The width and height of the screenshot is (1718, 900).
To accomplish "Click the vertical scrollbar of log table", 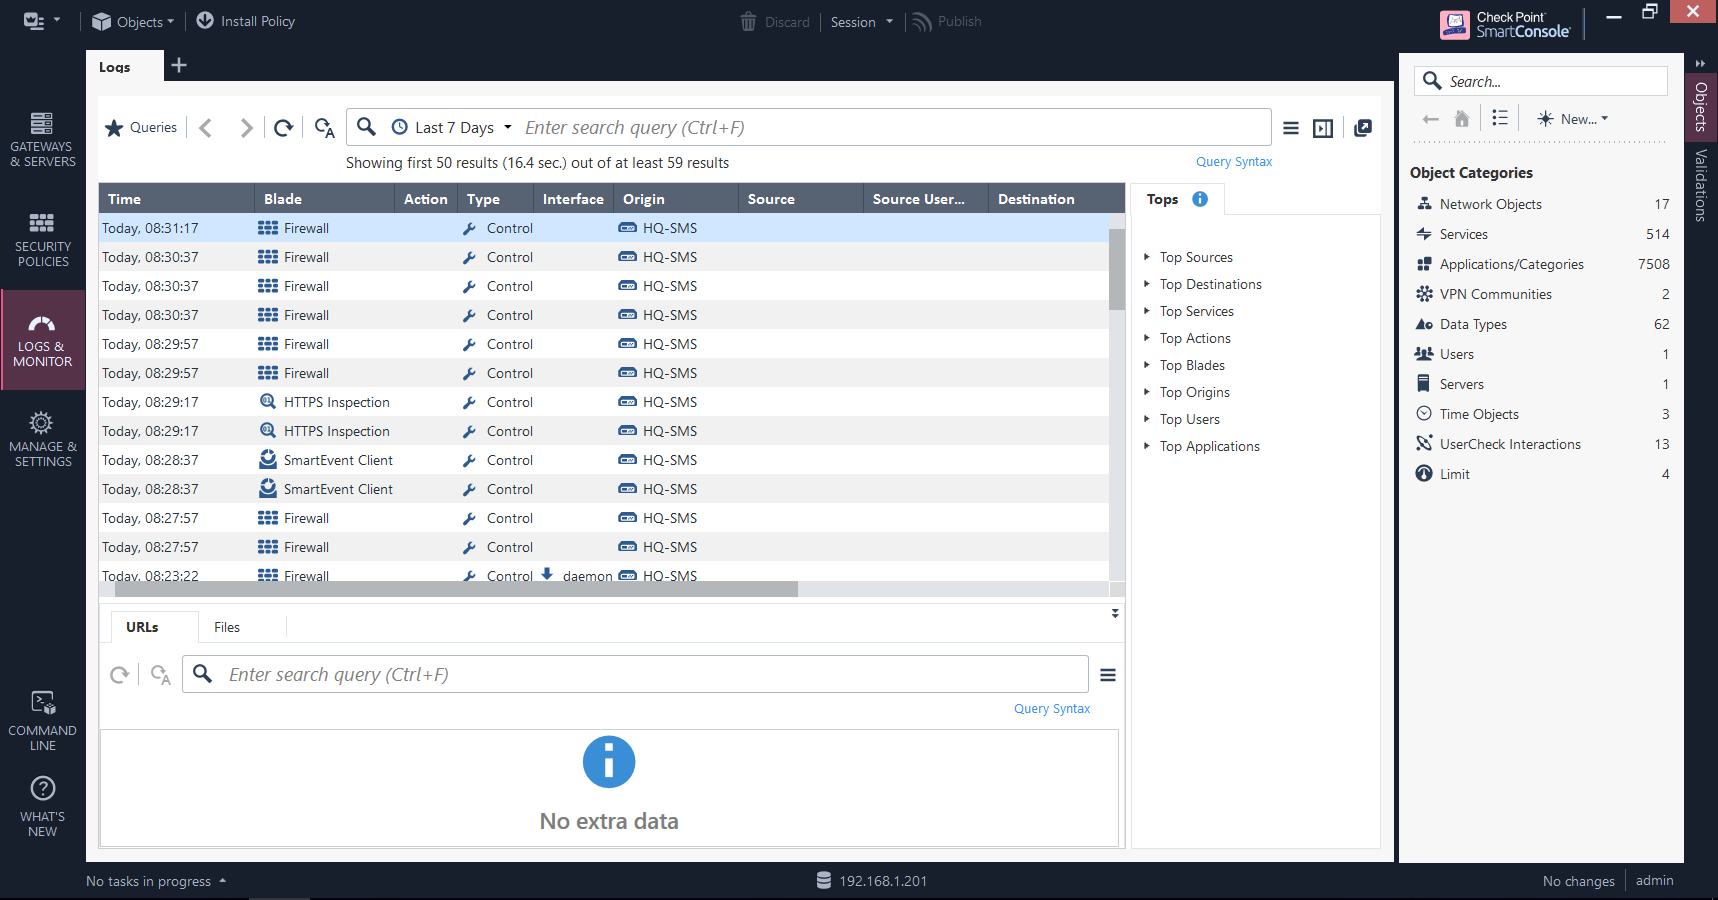I will pyautogui.click(x=1117, y=269).
